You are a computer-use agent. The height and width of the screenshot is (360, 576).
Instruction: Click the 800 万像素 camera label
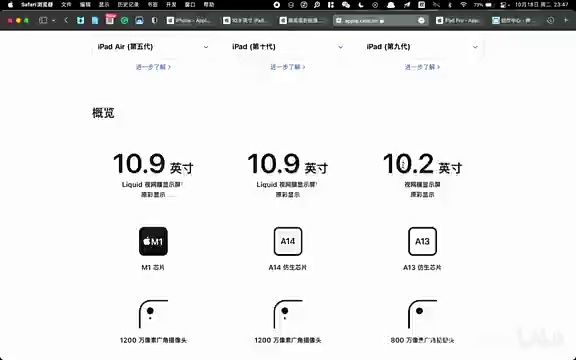coord(422,341)
